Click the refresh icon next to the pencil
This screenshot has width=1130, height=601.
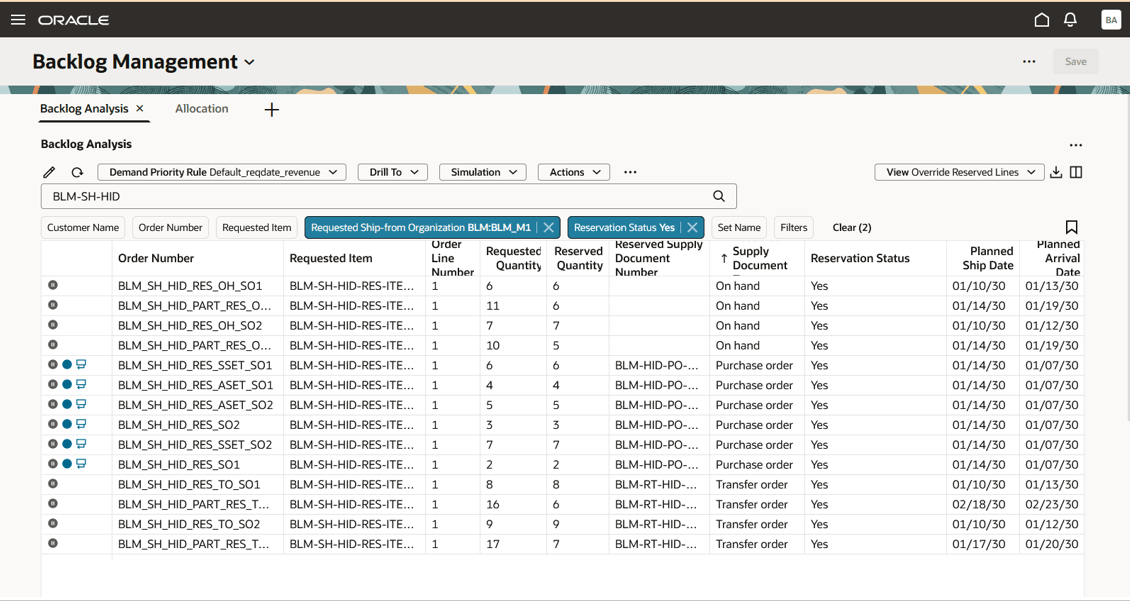click(76, 171)
